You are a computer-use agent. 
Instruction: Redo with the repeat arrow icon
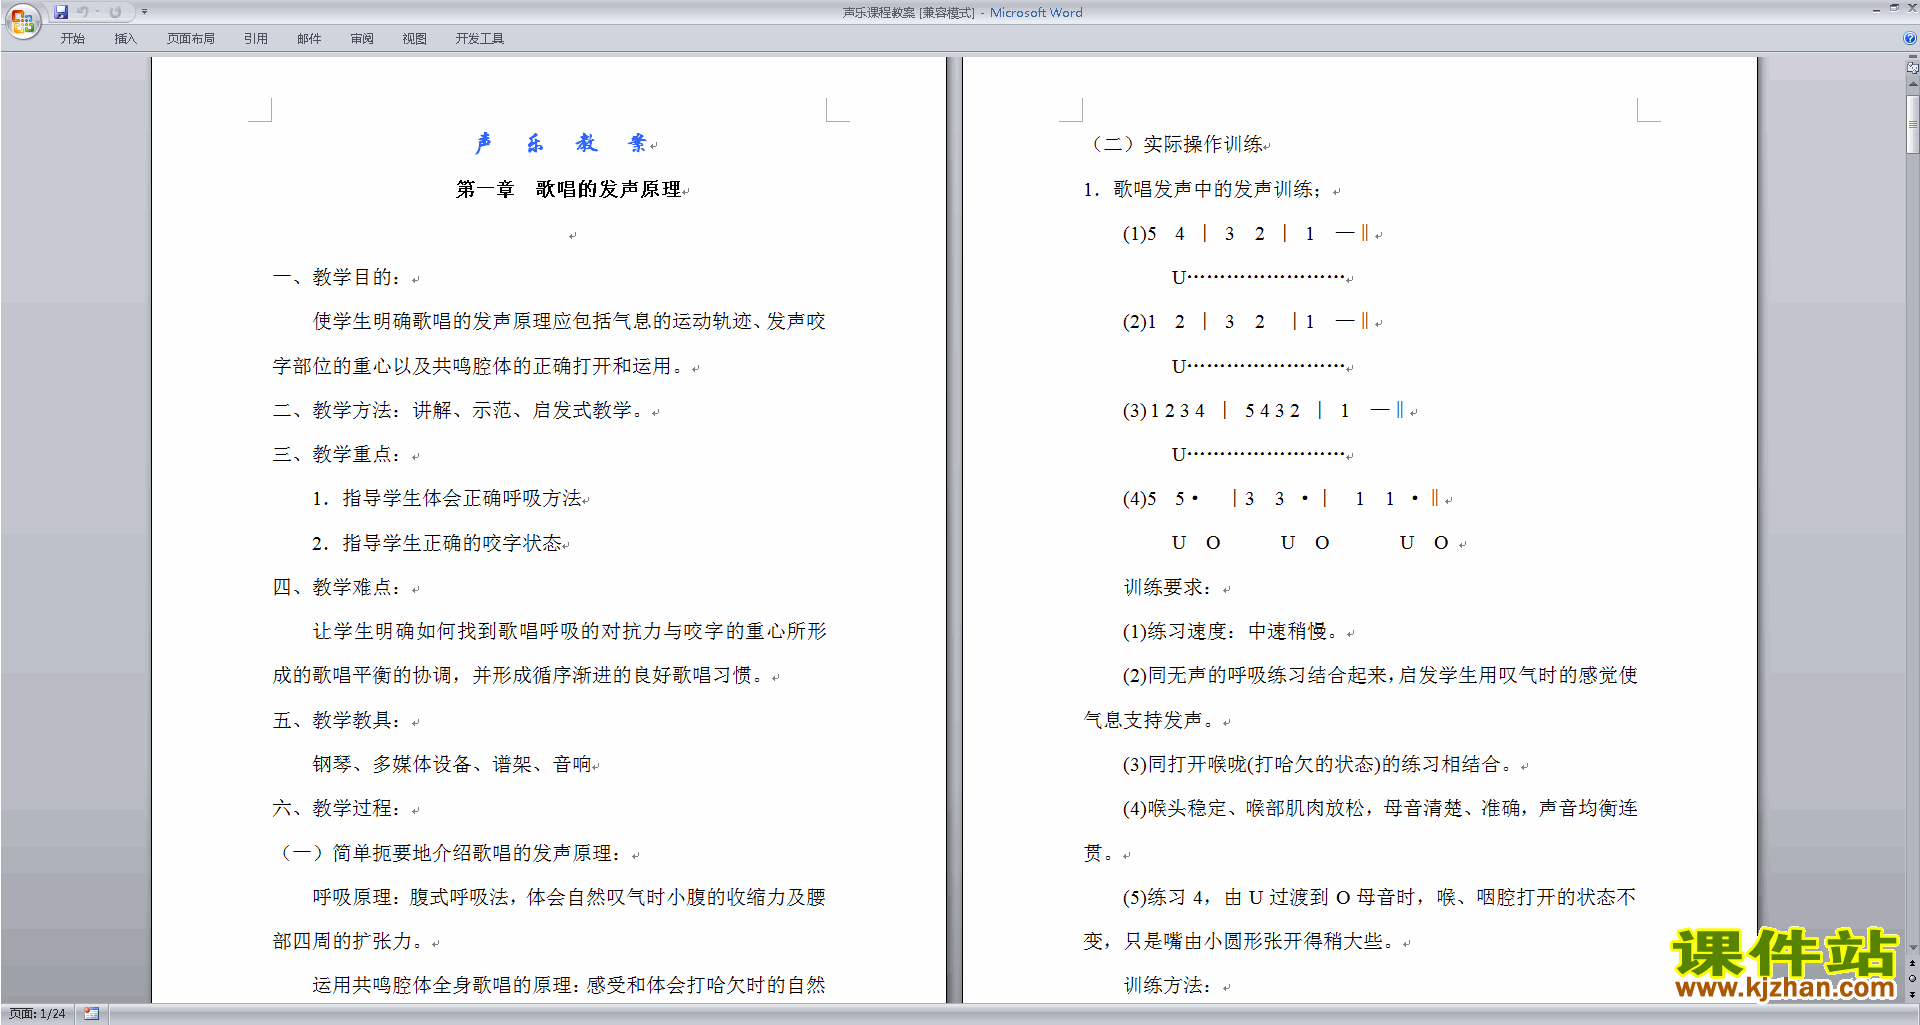(x=115, y=12)
